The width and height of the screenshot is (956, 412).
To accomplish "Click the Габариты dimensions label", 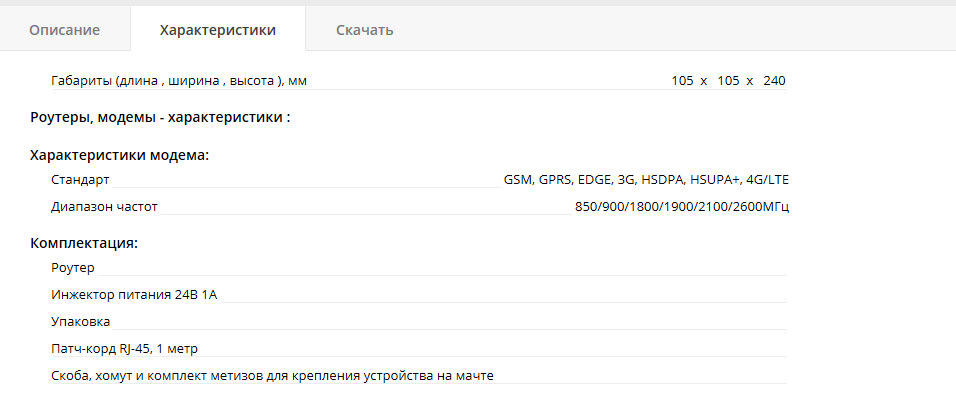I will pos(179,80).
